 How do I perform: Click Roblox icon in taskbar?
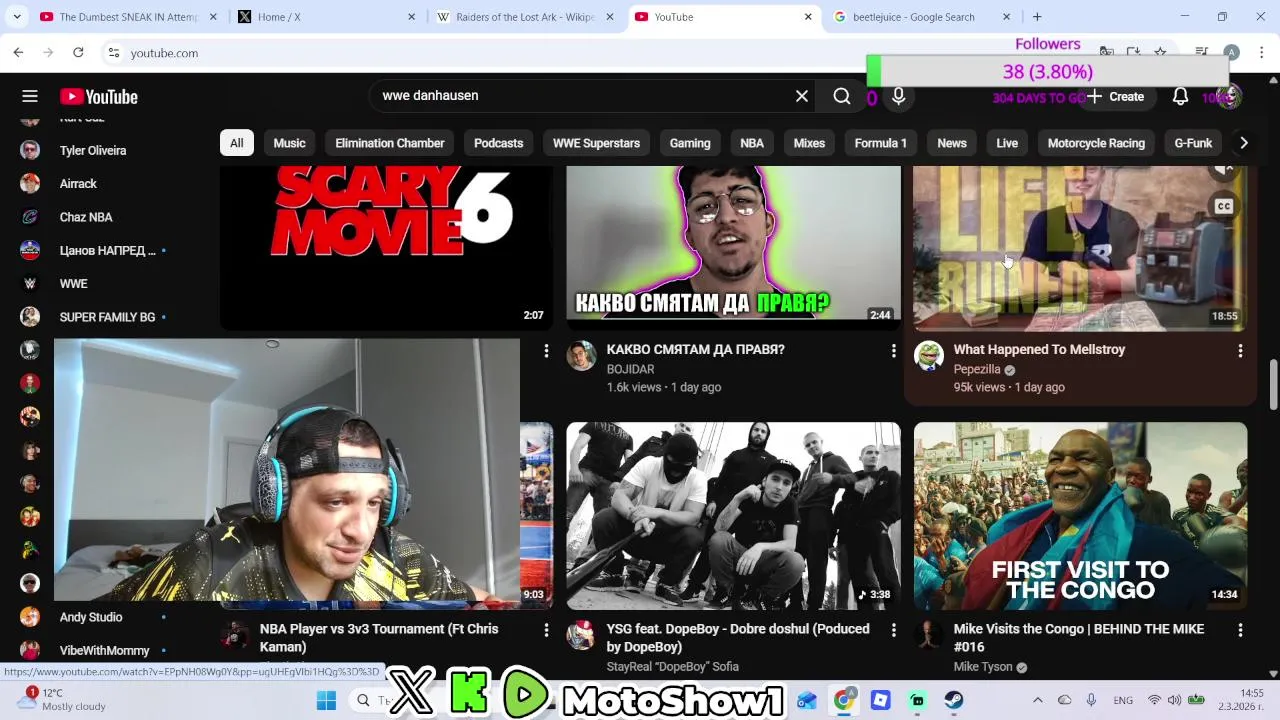point(880,701)
